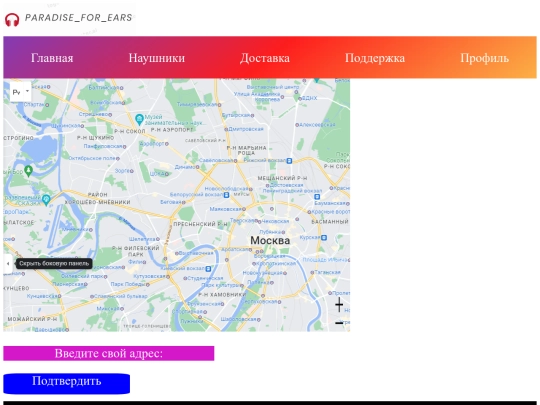The image size is (540, 405).
Task: Click the ВДНХ metro label
Action: [310, 98]
